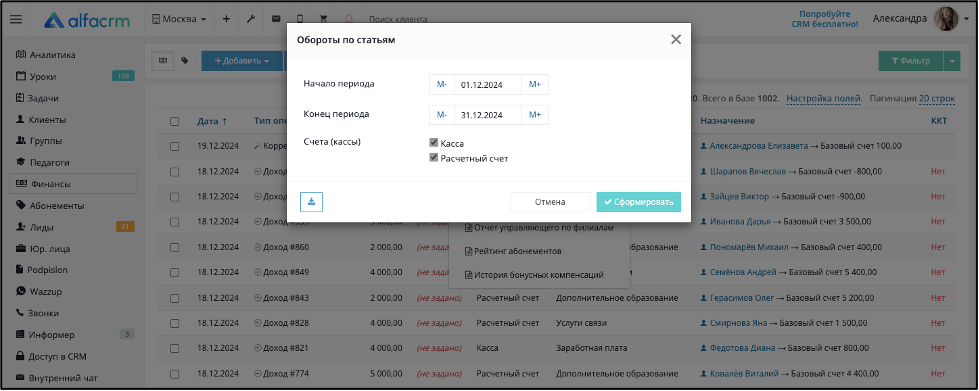Click M+ next to Начало периода

pos(535,84)
